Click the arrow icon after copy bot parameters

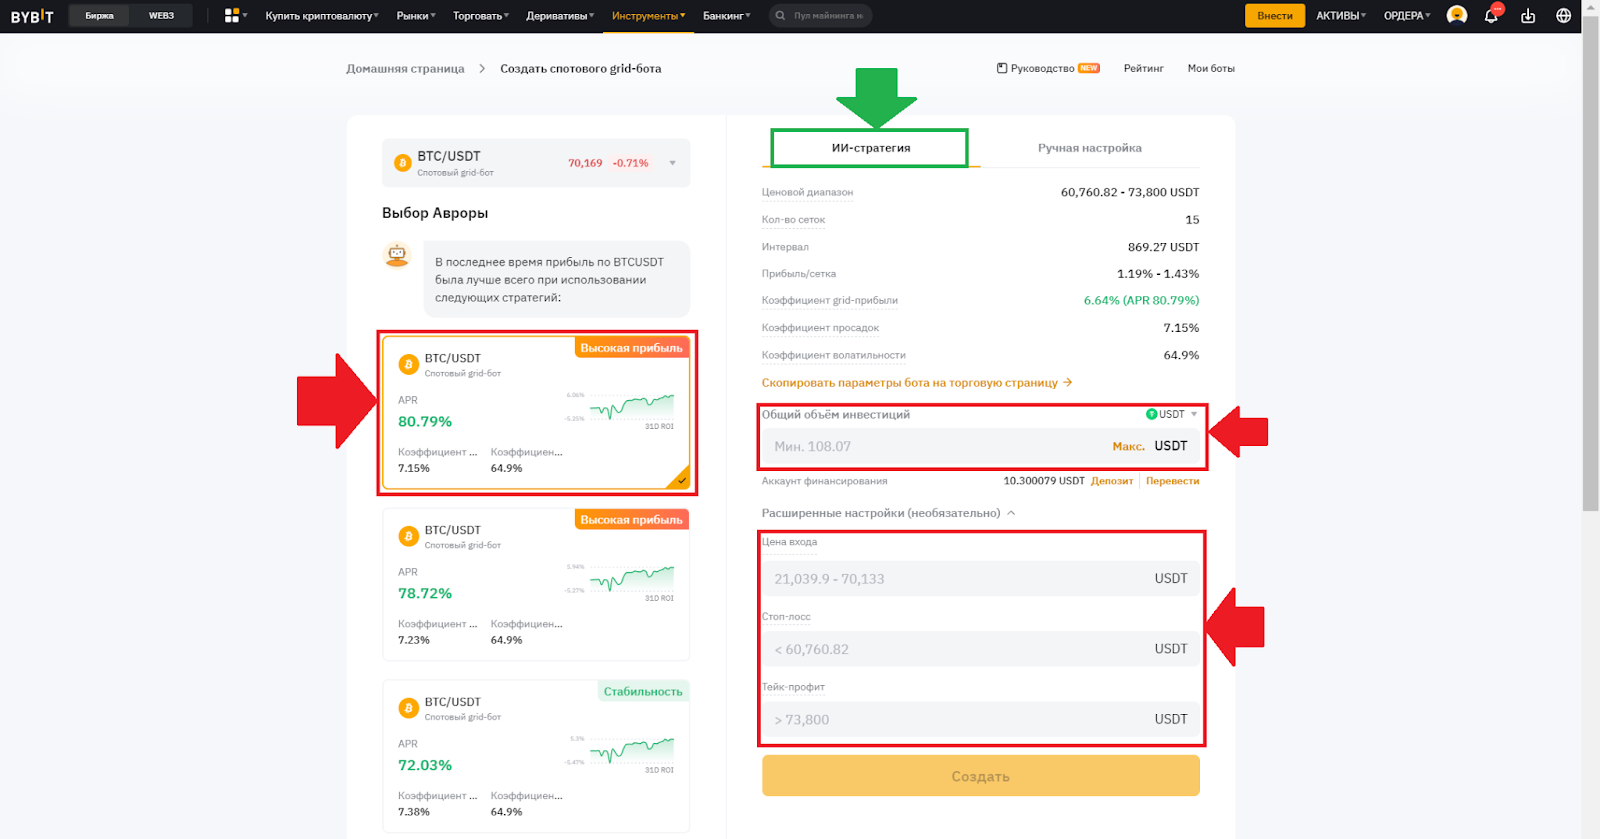[x=1068, y=382]
